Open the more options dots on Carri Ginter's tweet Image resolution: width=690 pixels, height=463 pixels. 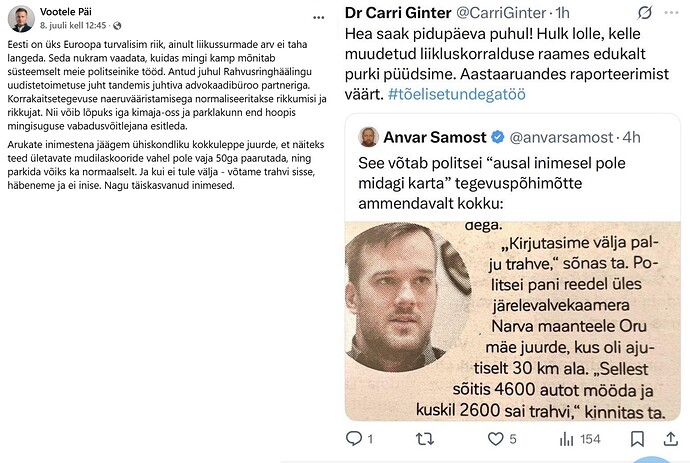point(671,13)
